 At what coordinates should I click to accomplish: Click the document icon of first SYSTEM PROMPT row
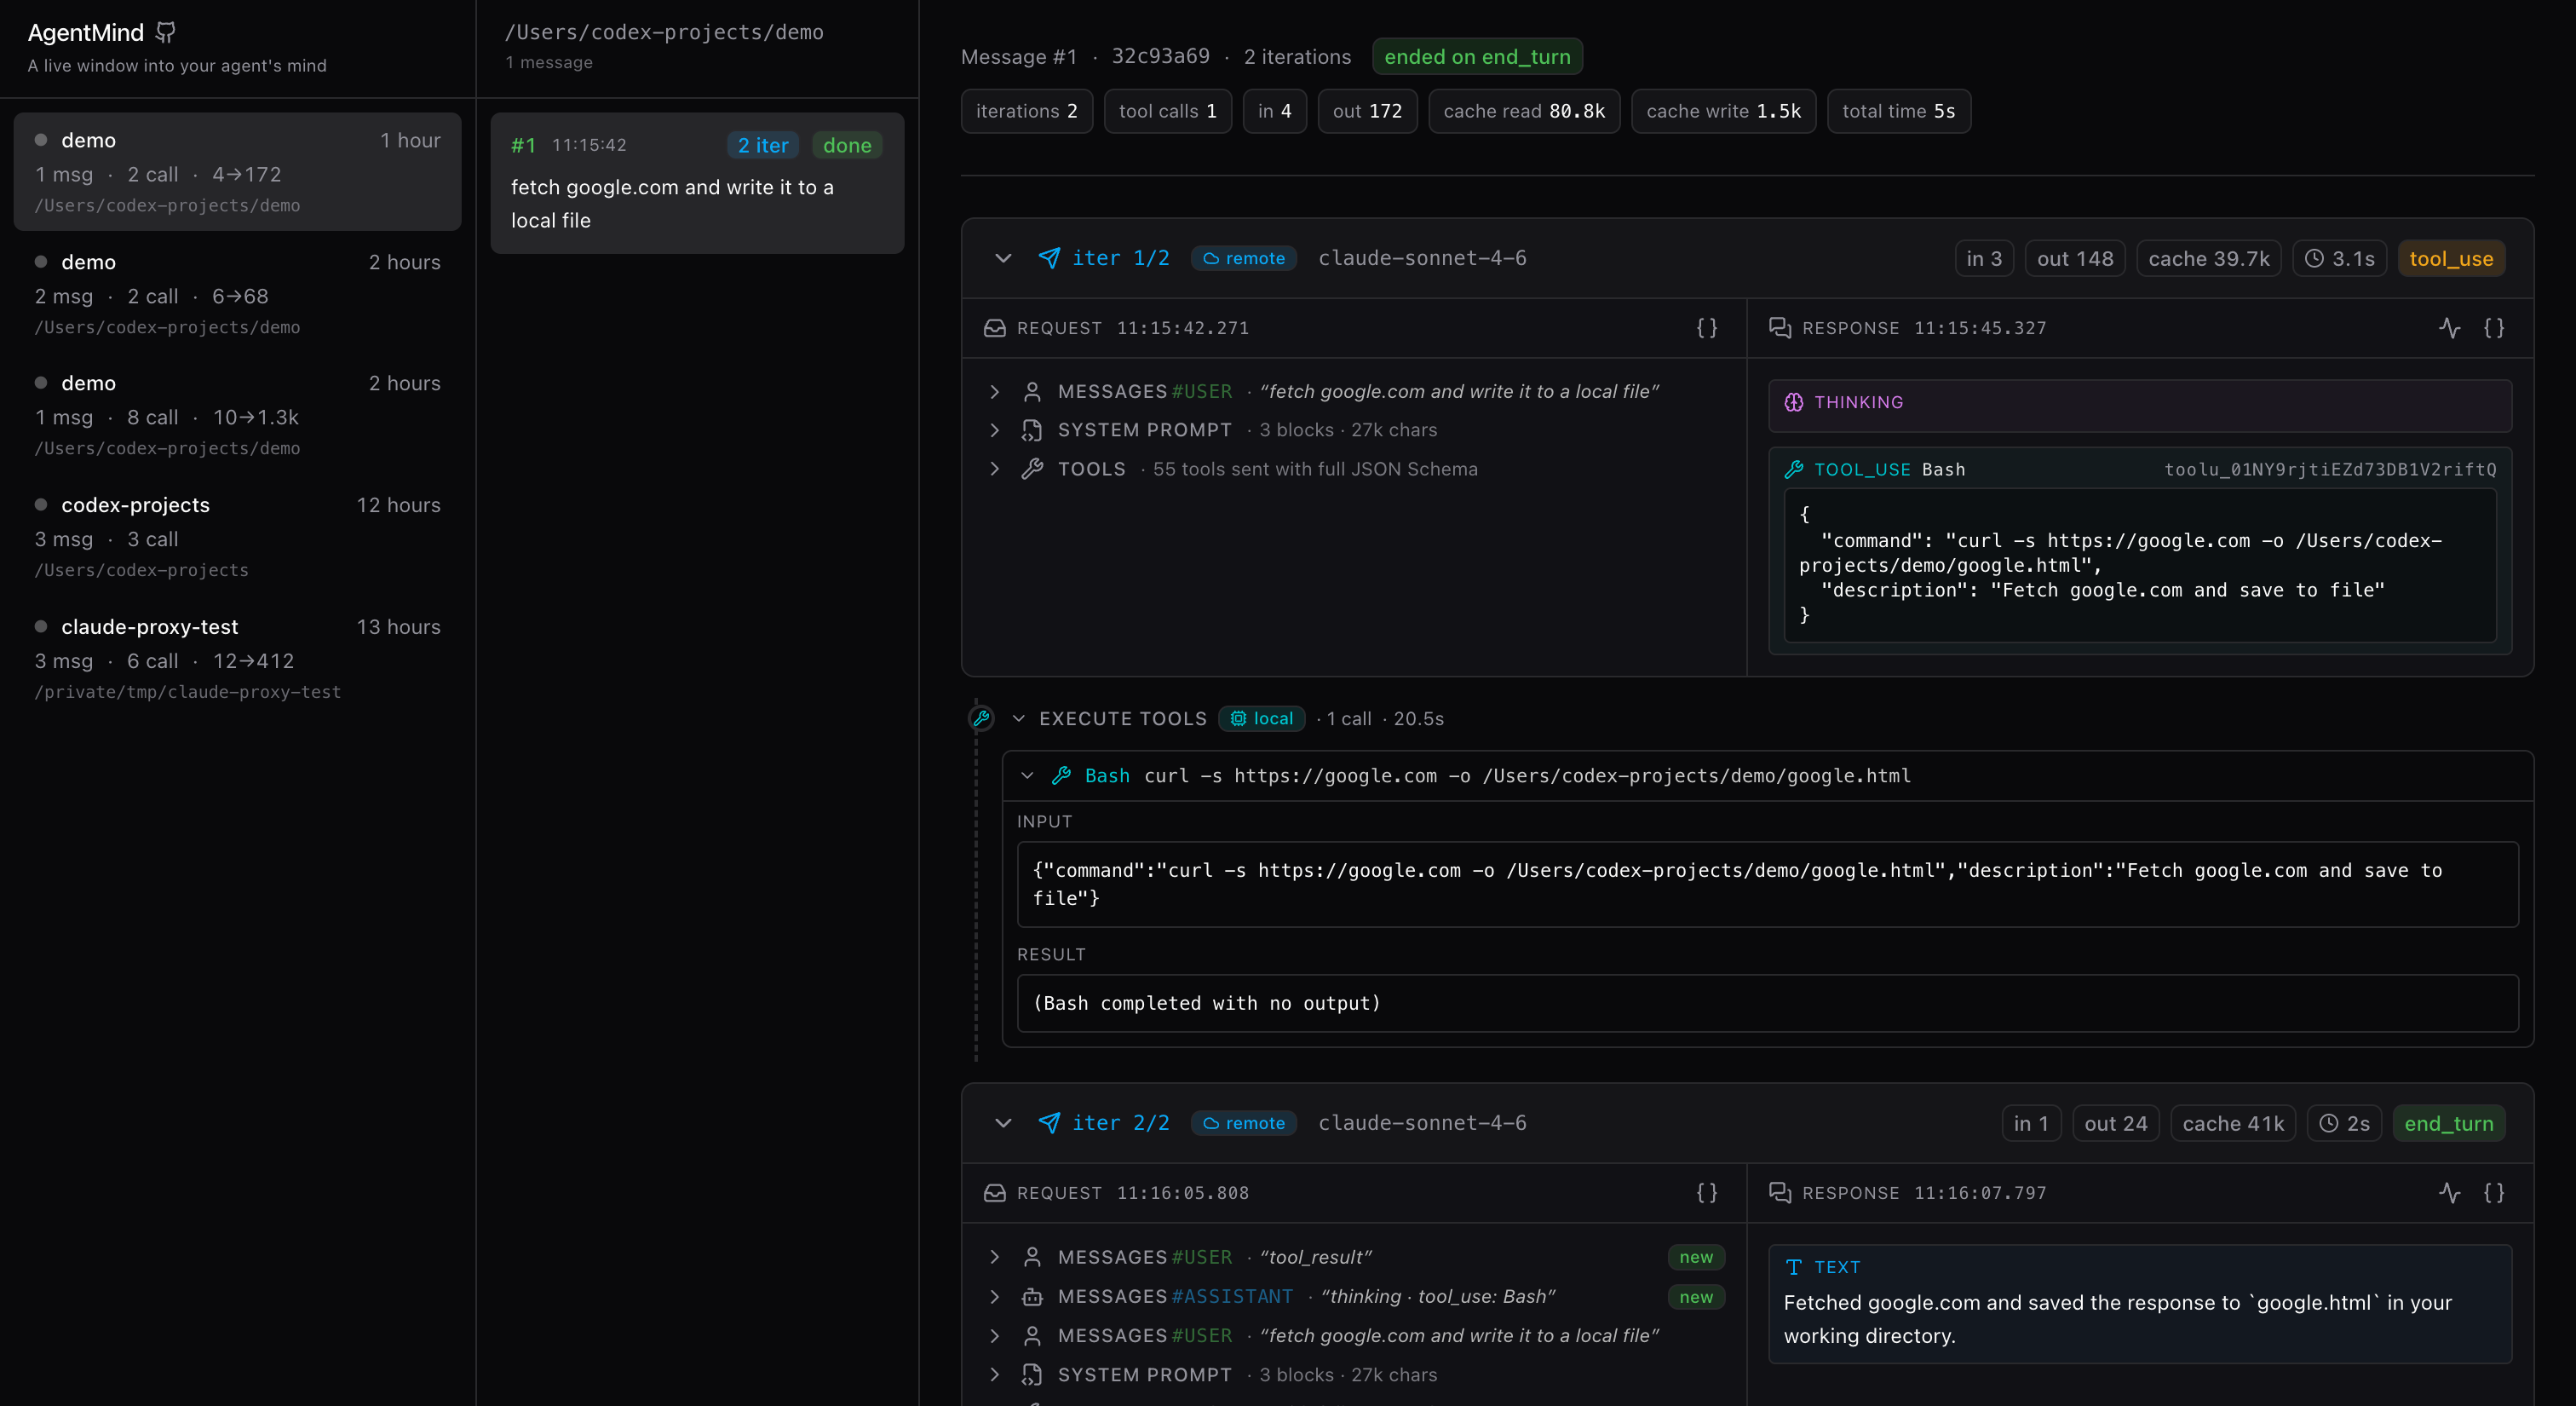pyautogui.click(x=1032, y=430)
